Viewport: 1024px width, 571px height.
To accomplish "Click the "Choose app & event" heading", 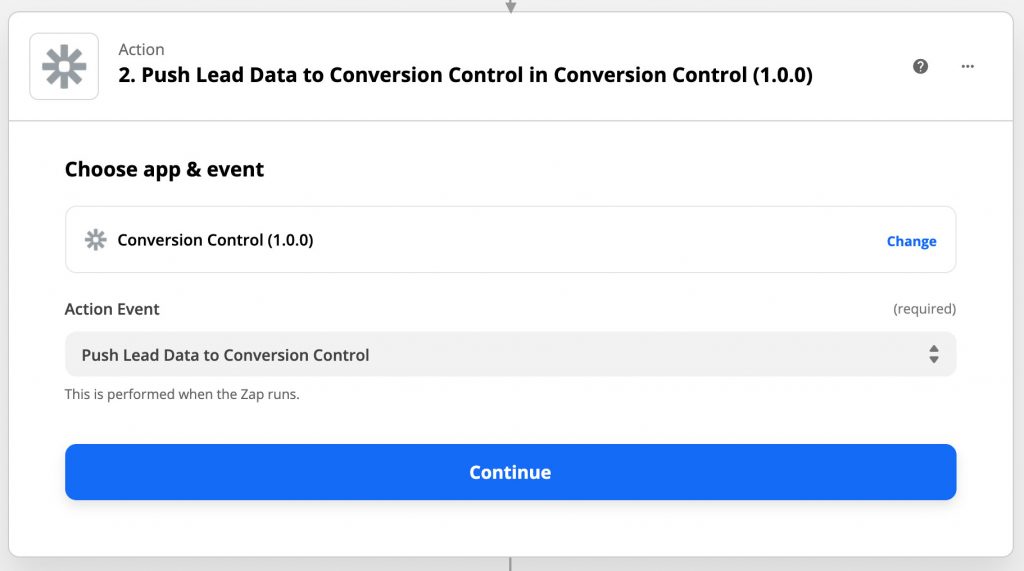I will coord(164,169).
